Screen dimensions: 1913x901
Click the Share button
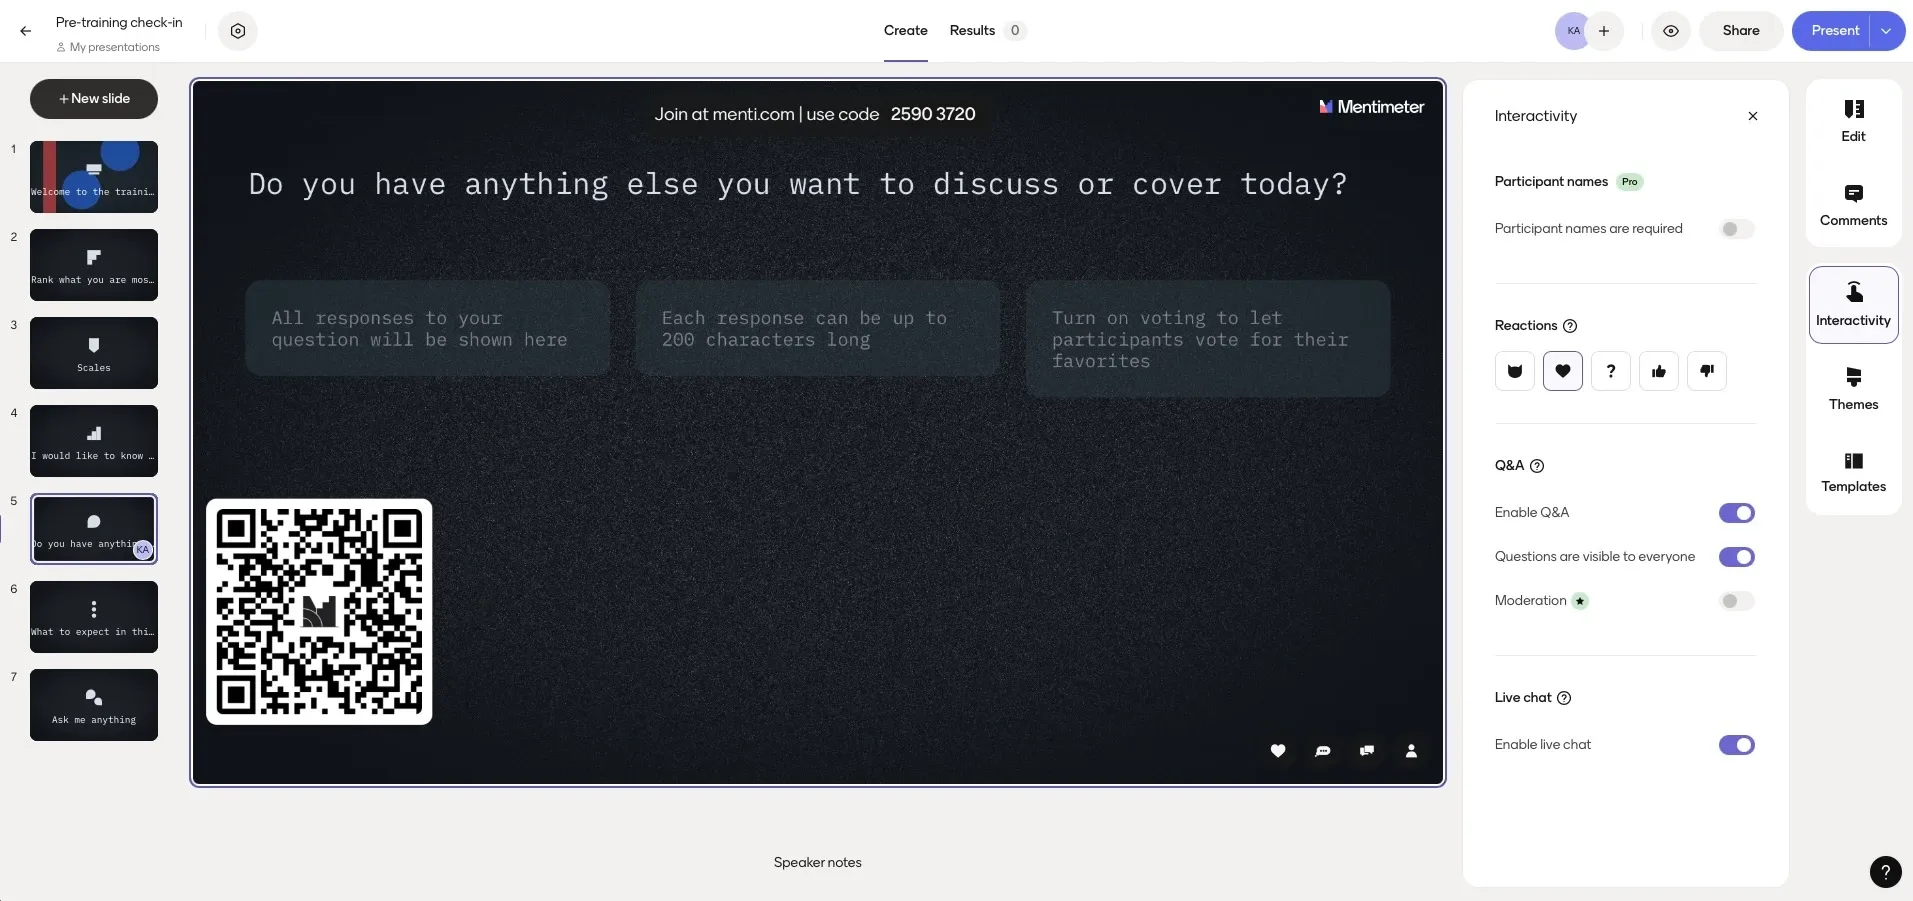(x=1740, y=31)
